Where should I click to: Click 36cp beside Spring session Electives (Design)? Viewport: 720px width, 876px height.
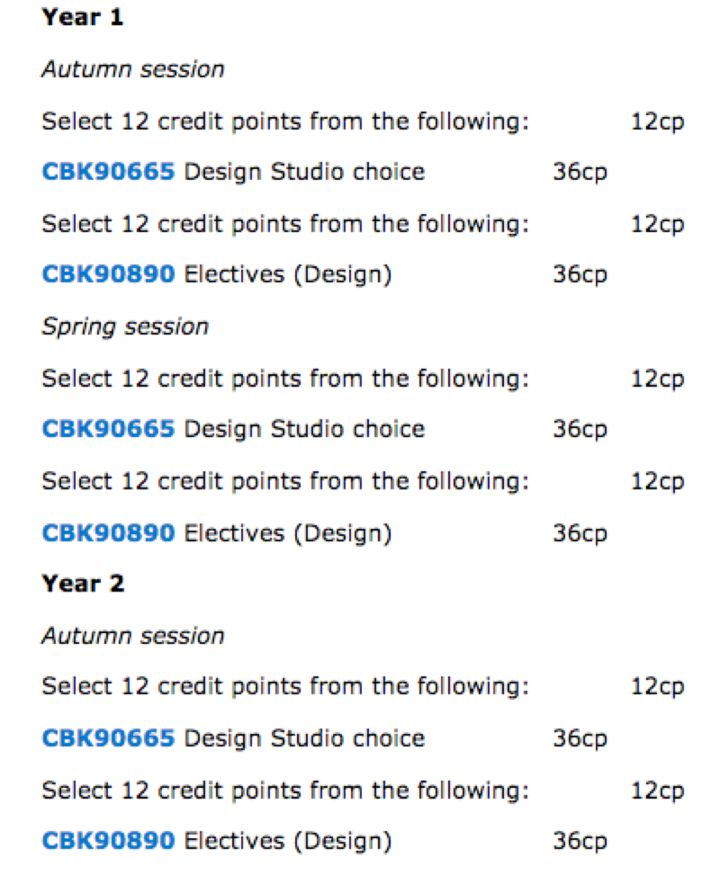[x=580, y=534]
